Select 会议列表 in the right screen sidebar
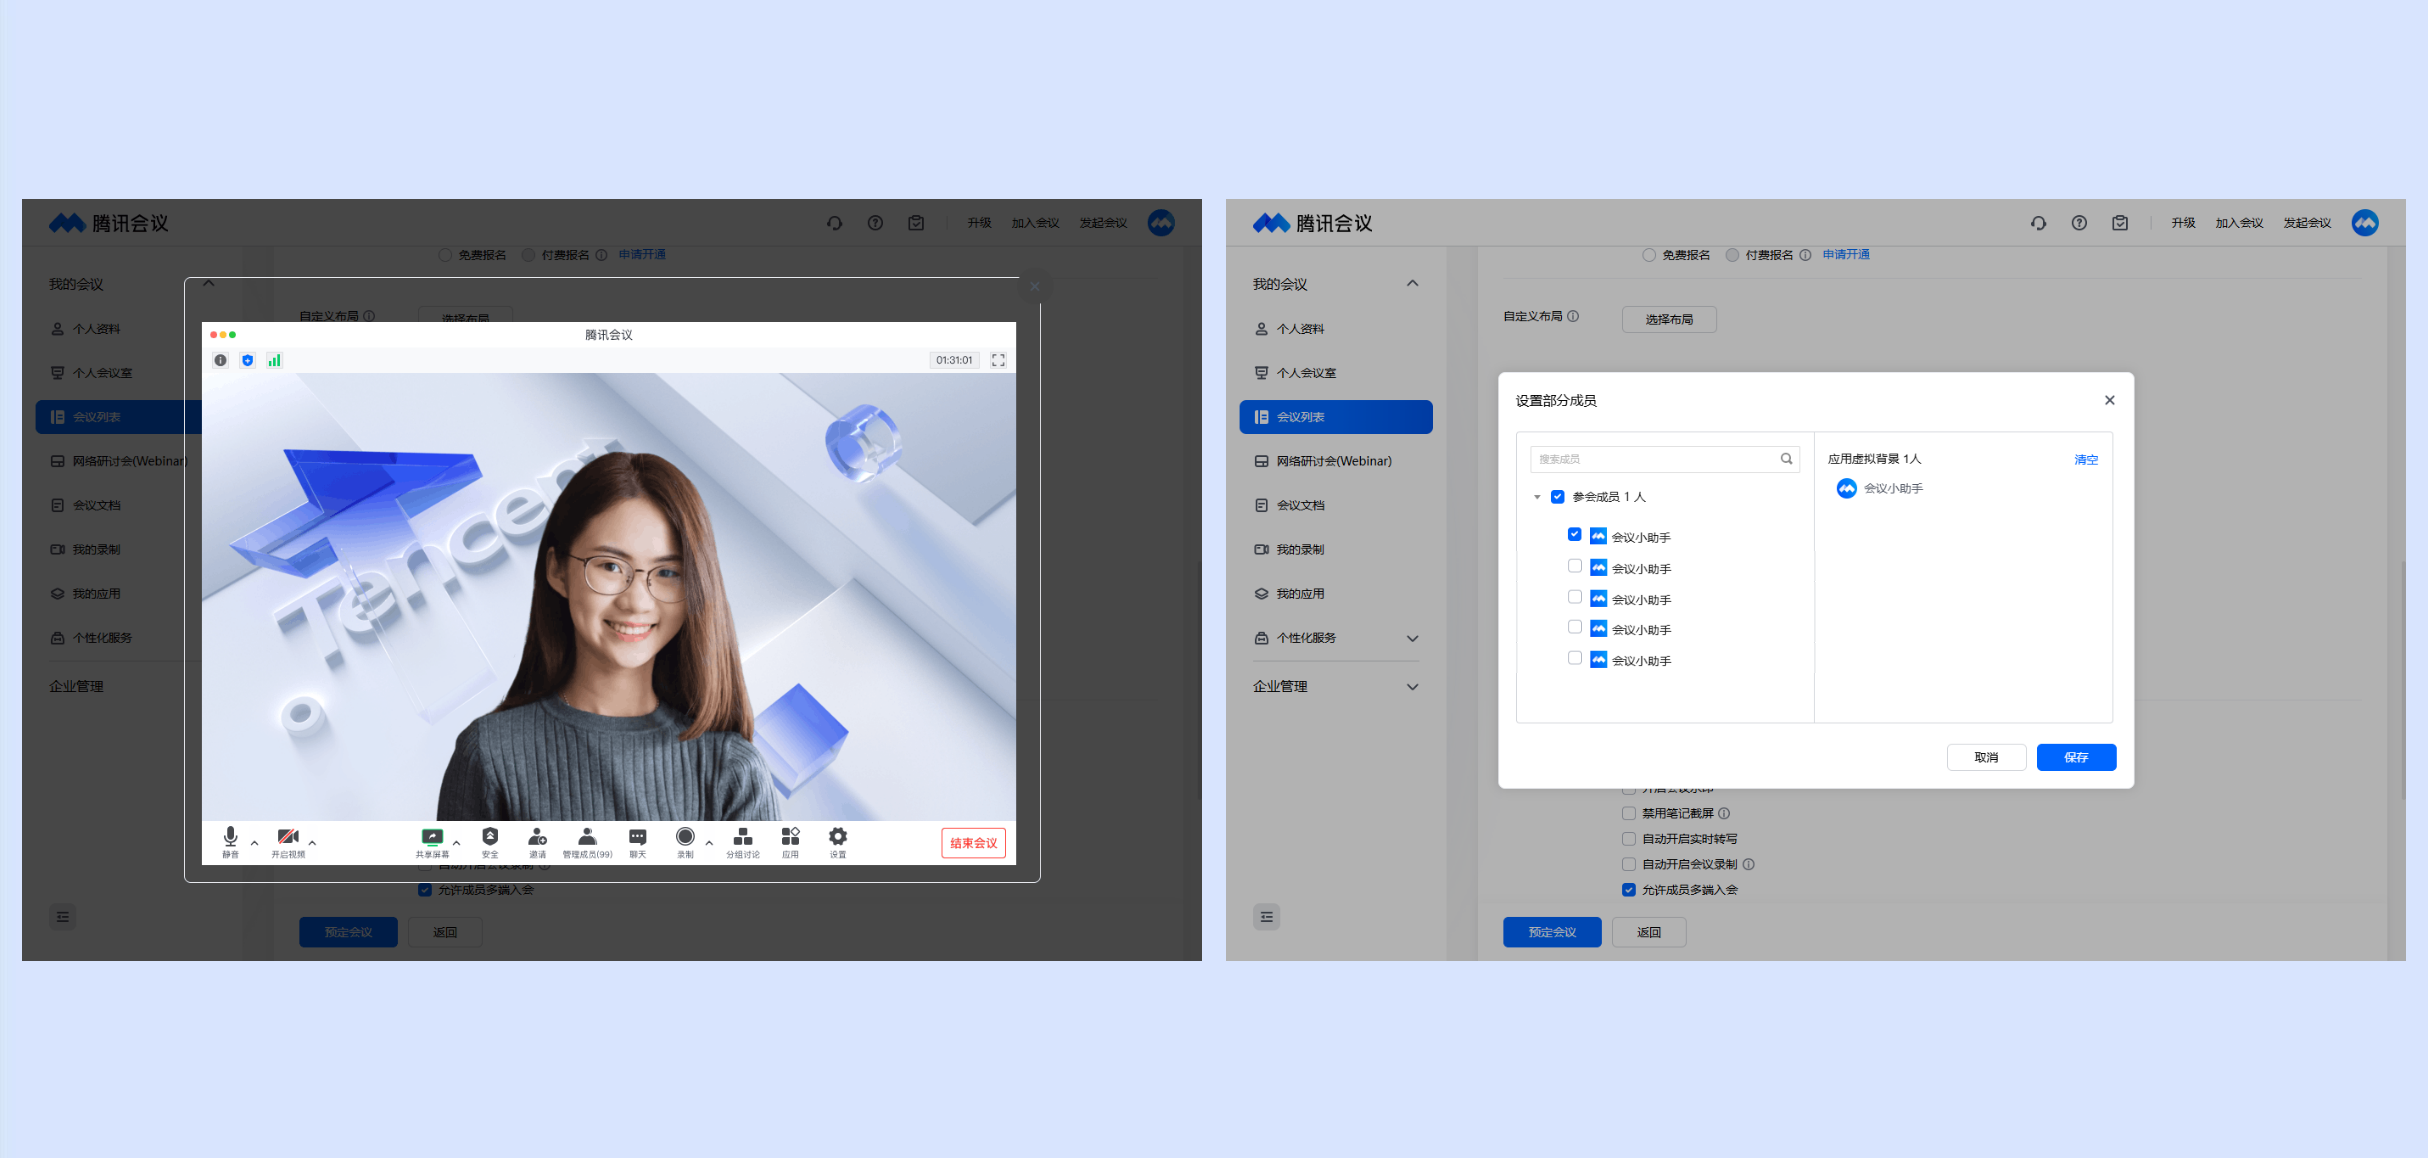The height and width of the screenshot is (1158, 2428). (x=1336, y=417)
